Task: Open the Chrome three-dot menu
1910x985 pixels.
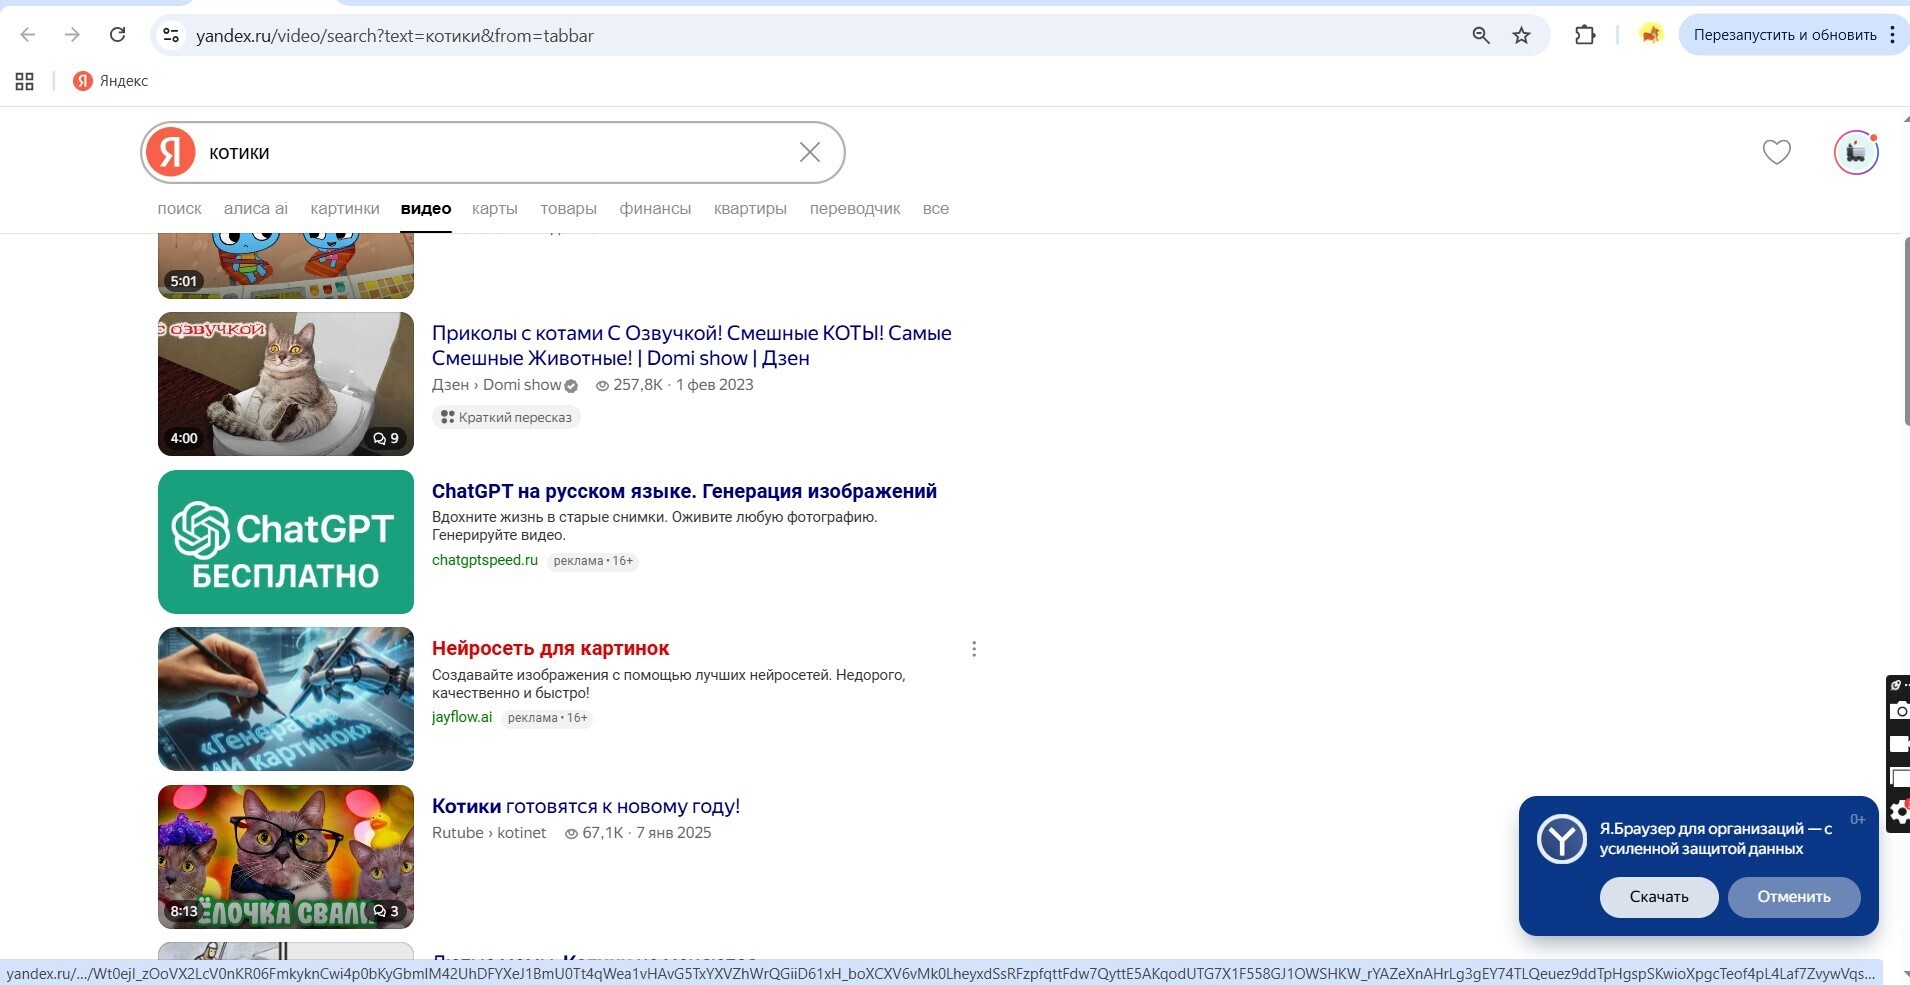Action: pos(1892,35)
